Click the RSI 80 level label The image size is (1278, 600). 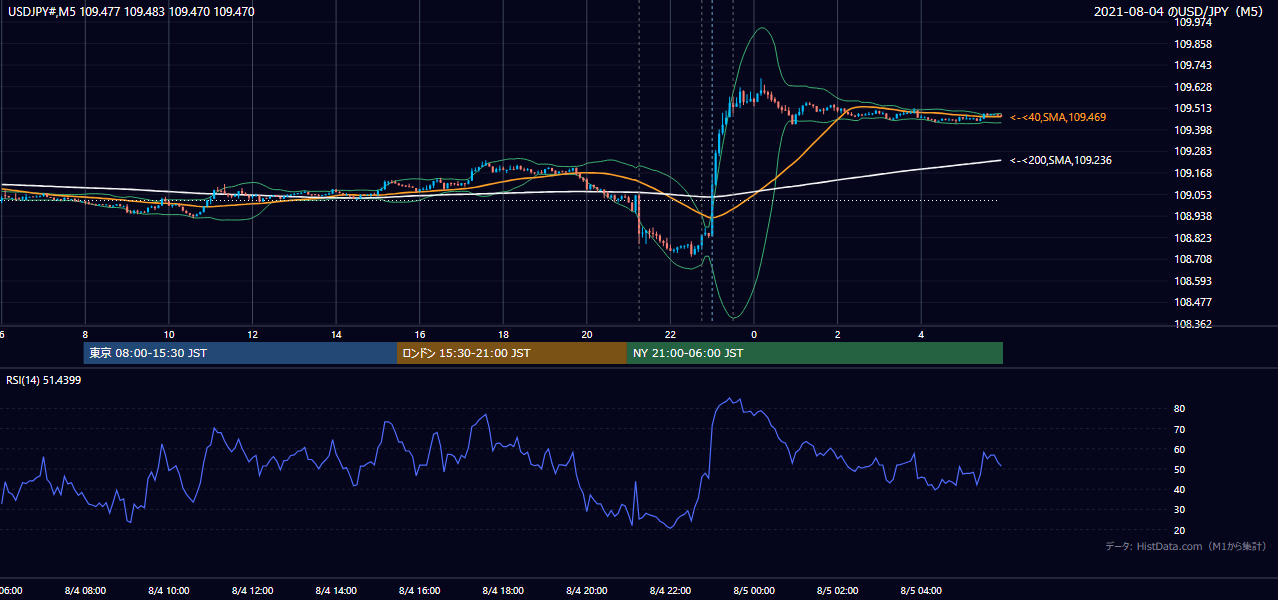[x=1180, y=409]
